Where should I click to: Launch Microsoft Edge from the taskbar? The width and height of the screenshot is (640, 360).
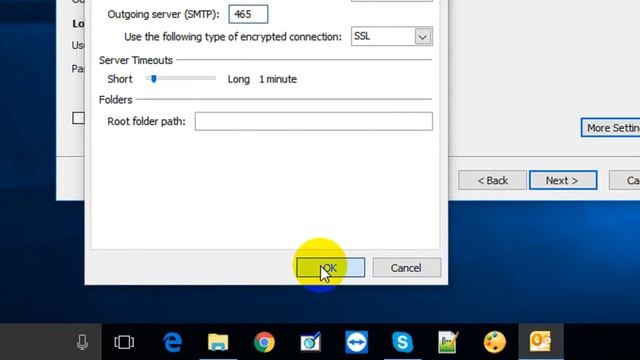tap(172, 342)
